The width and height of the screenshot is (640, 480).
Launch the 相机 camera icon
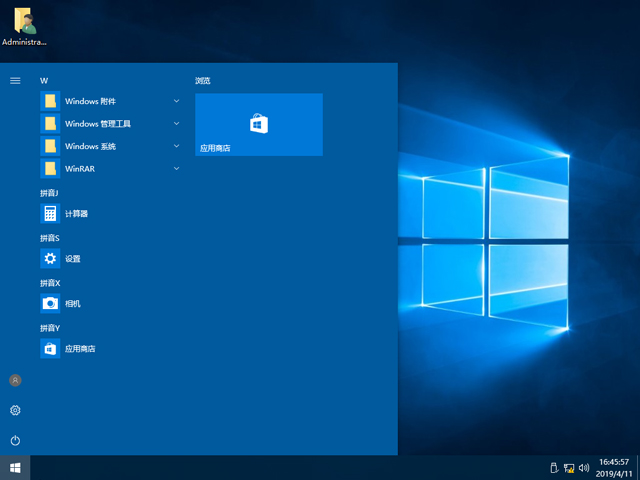[50, 303]
